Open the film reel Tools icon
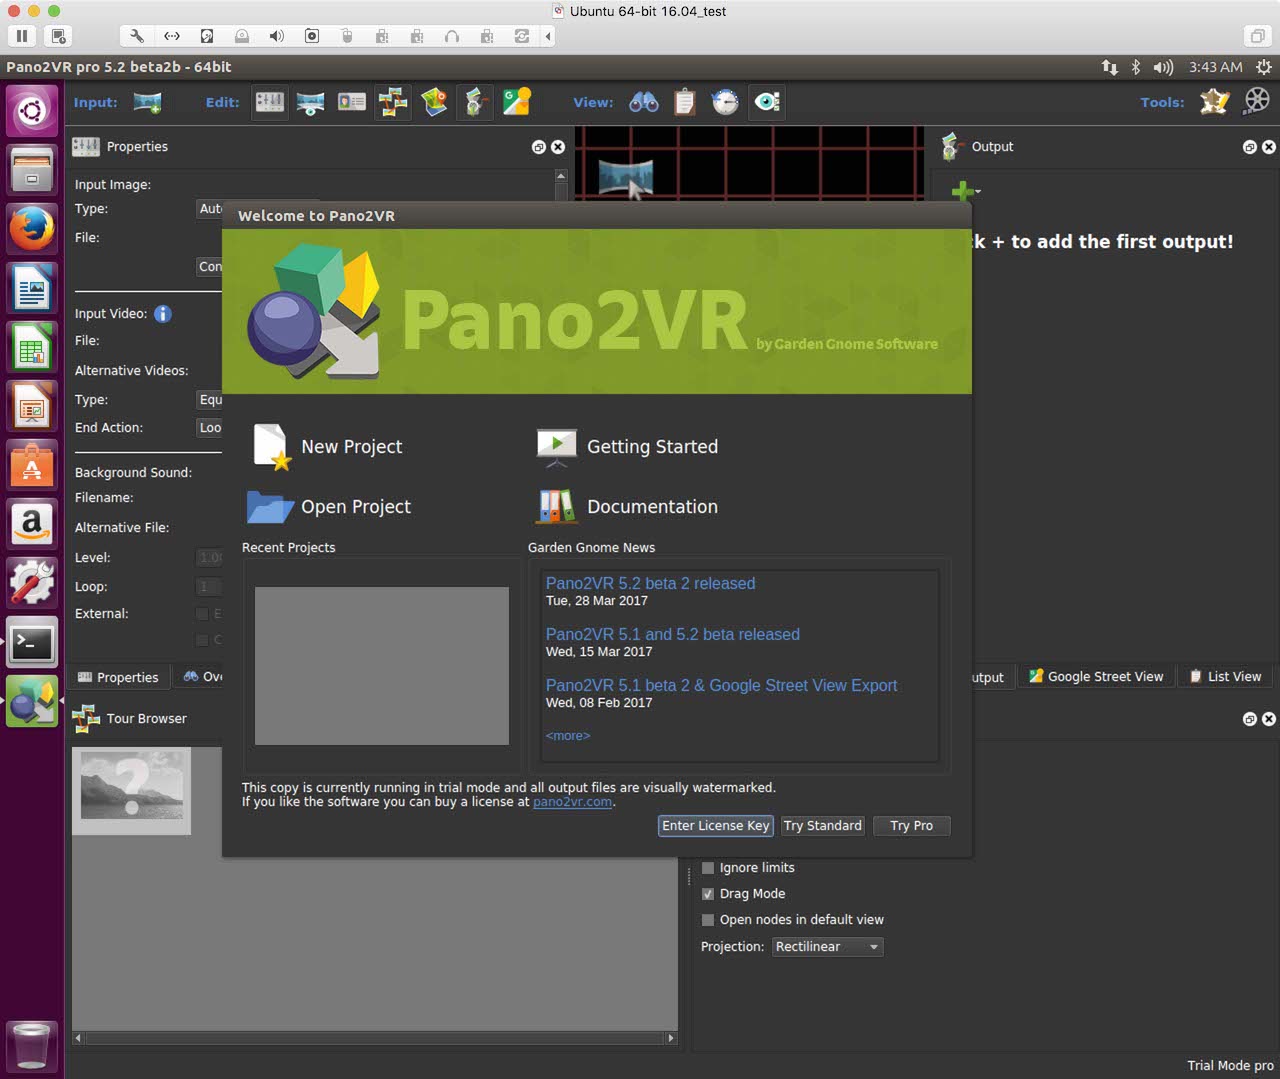The image size is (1280, 1079). 1257,101
